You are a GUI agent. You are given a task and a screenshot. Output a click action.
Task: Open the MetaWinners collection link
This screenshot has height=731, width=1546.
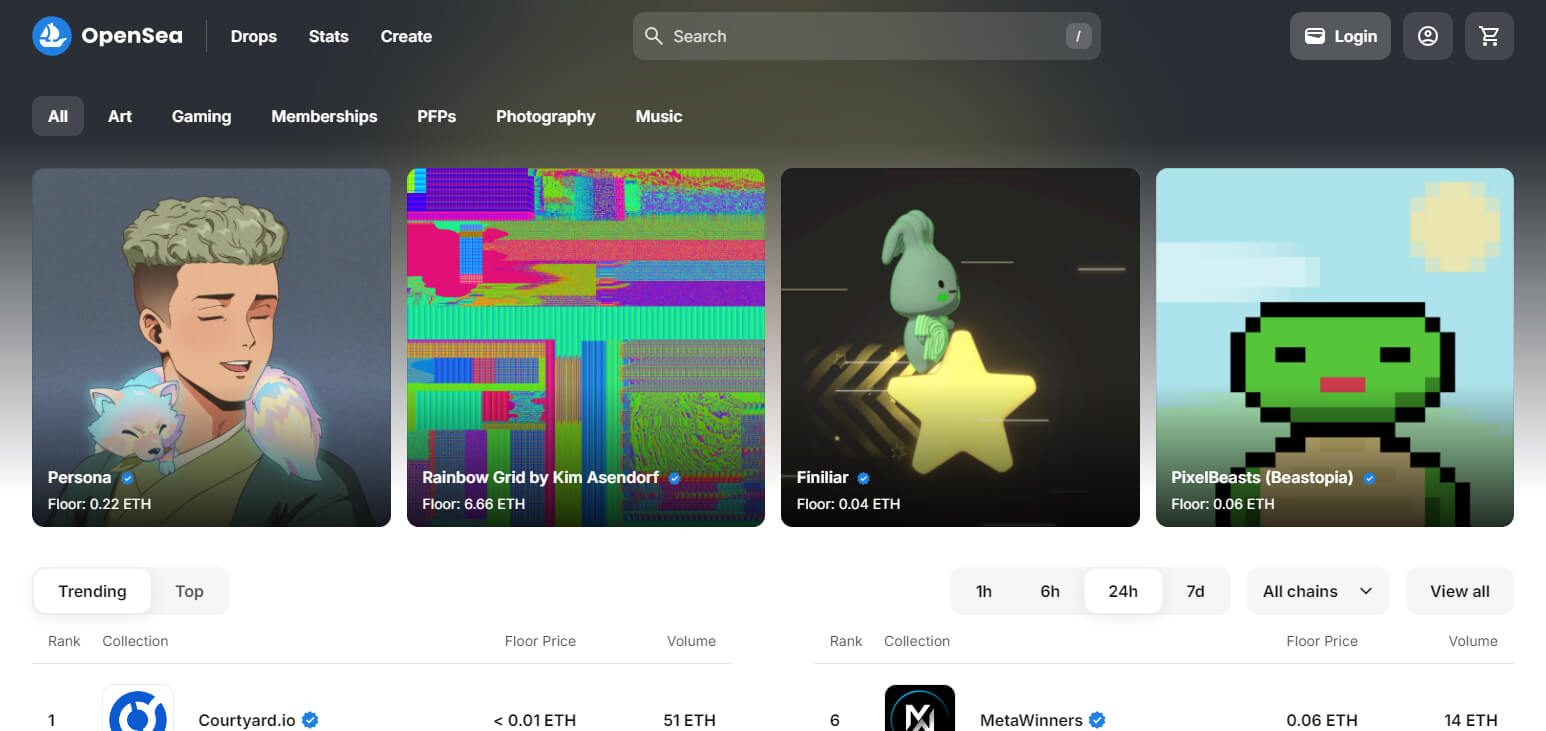[1031, 720]
